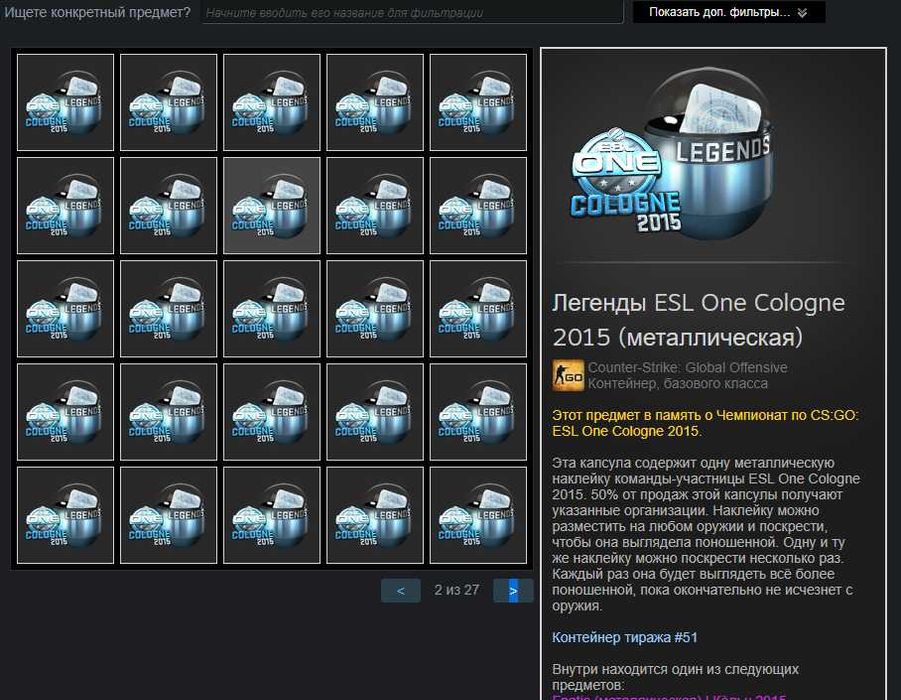The height and width of the screenshot is (700, 901).
Task: Click page indicator '2 из 27'
Action: click(x=457, y=590)
